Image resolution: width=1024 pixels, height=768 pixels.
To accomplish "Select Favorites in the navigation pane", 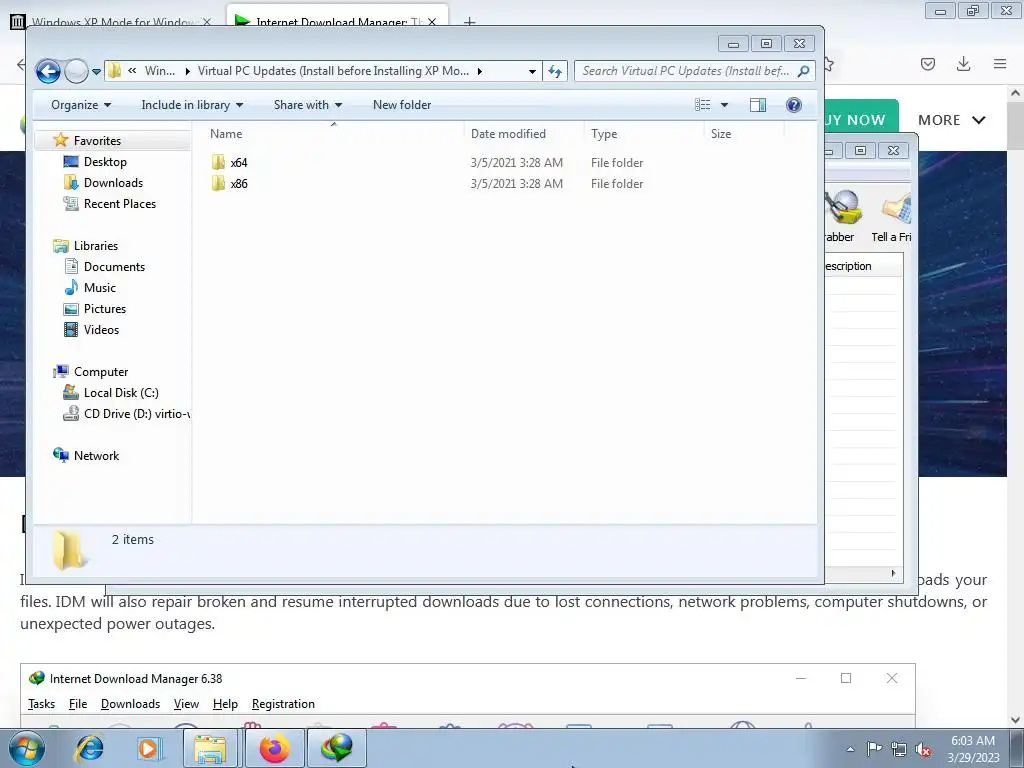I will coord(97,140).
